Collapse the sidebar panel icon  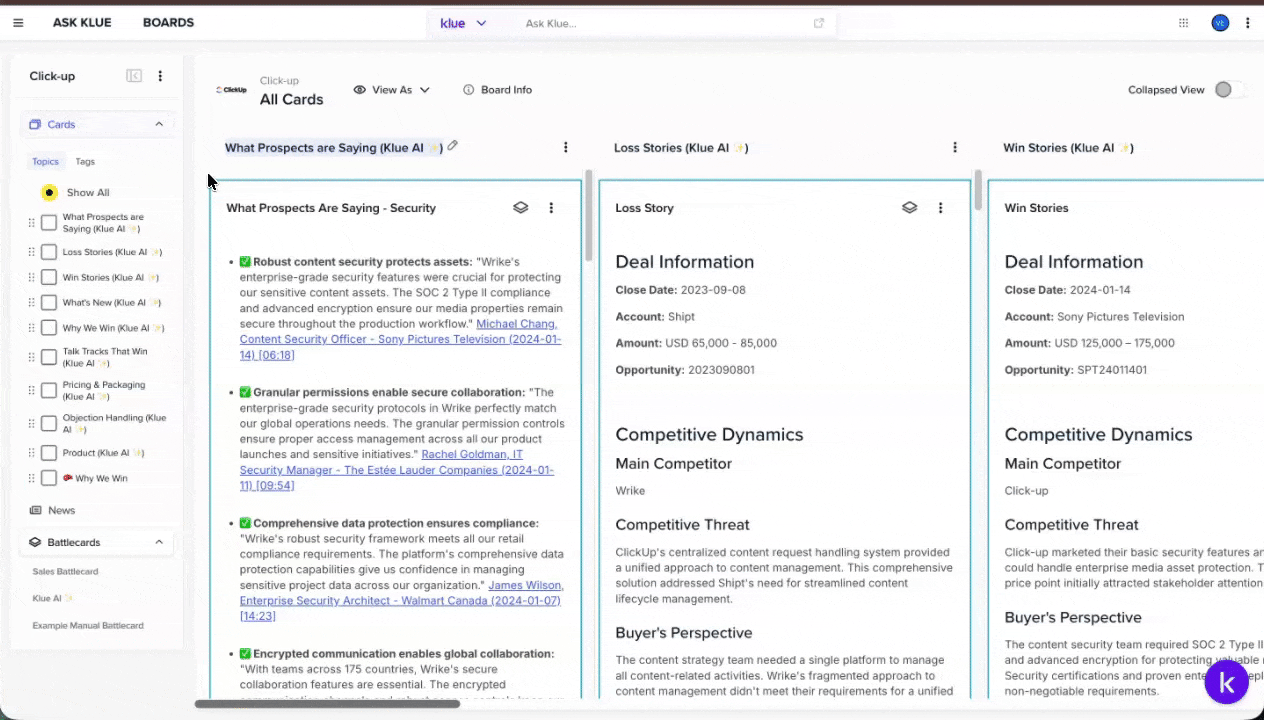click(x=134, y=76)
